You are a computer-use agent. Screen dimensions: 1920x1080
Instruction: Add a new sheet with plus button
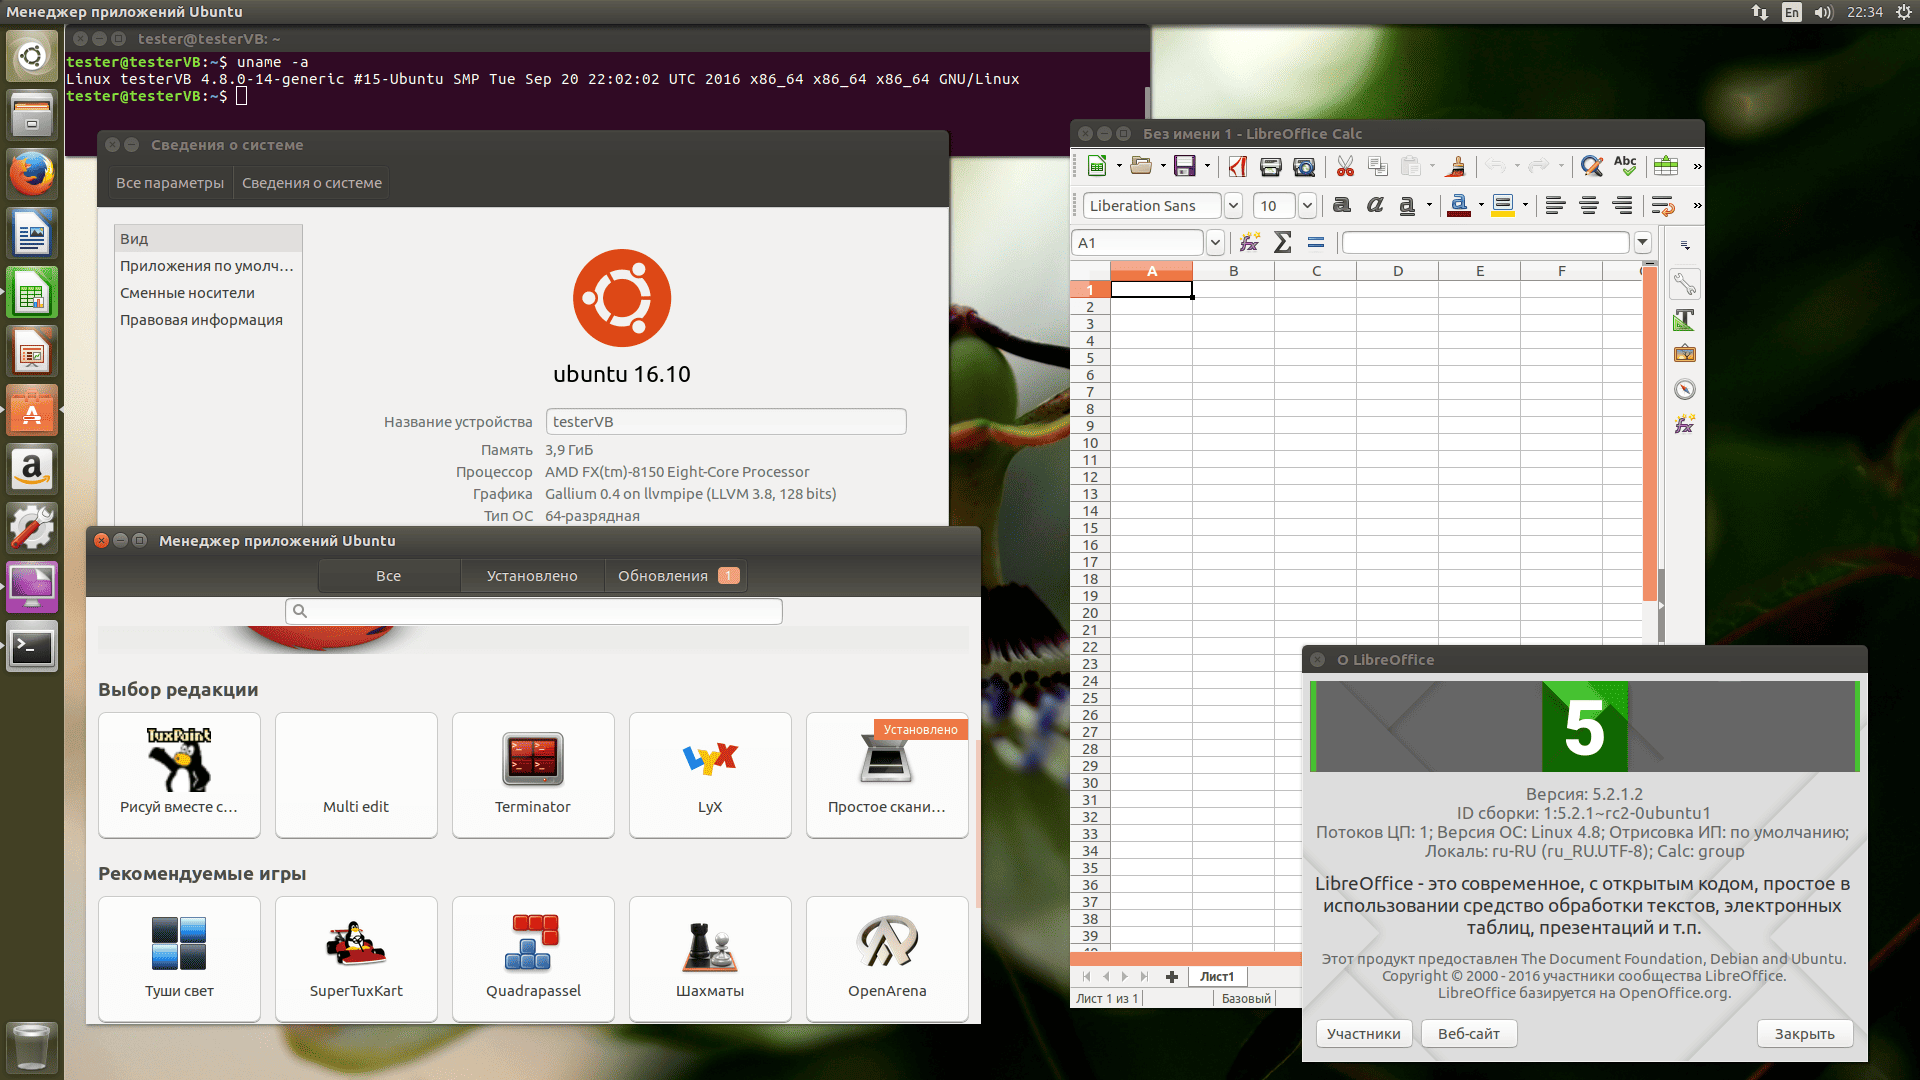point(1172,976)
